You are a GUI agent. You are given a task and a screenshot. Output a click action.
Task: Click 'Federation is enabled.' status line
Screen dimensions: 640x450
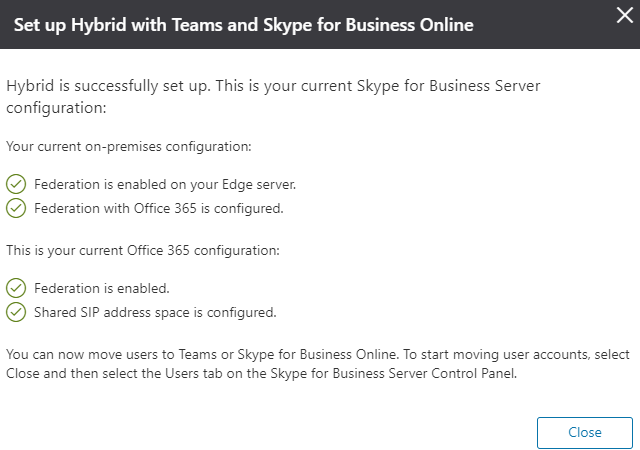pyautogui.click(x=102, y=289)
